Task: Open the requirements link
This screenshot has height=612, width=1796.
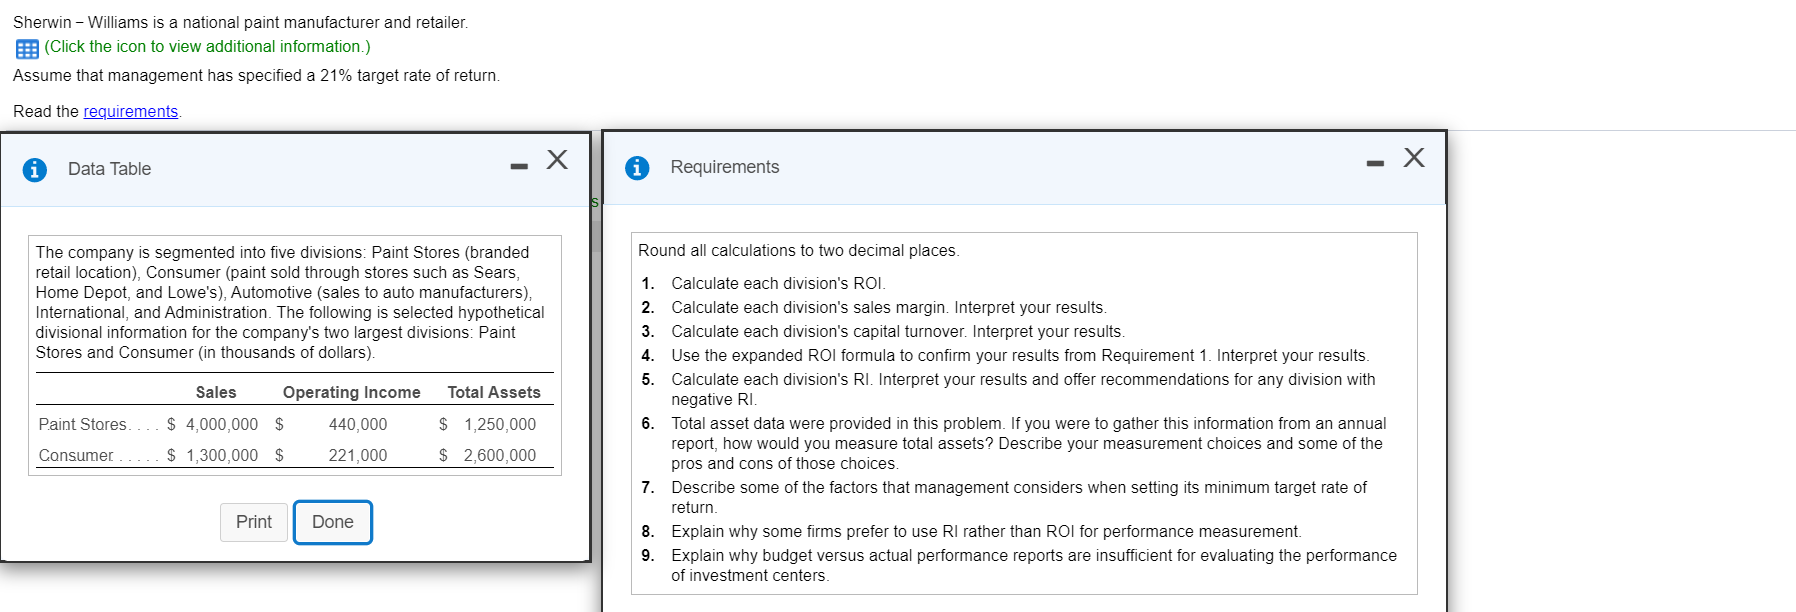Action: pyautogui.click(x=130, y=111)
